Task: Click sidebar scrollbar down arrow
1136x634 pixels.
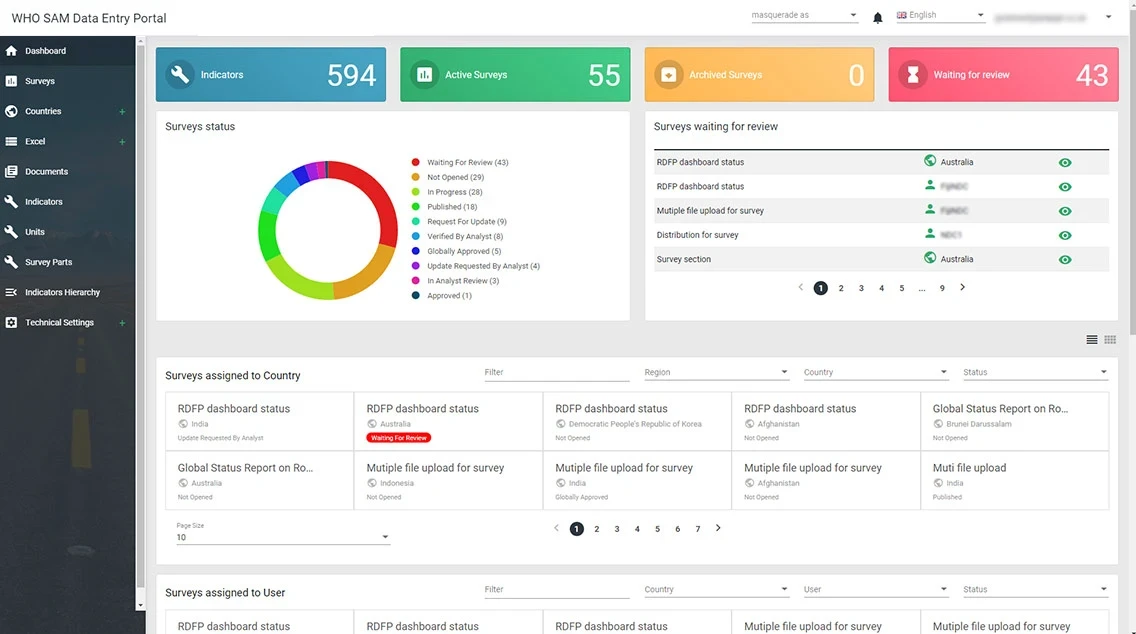Action: point(141,606)
